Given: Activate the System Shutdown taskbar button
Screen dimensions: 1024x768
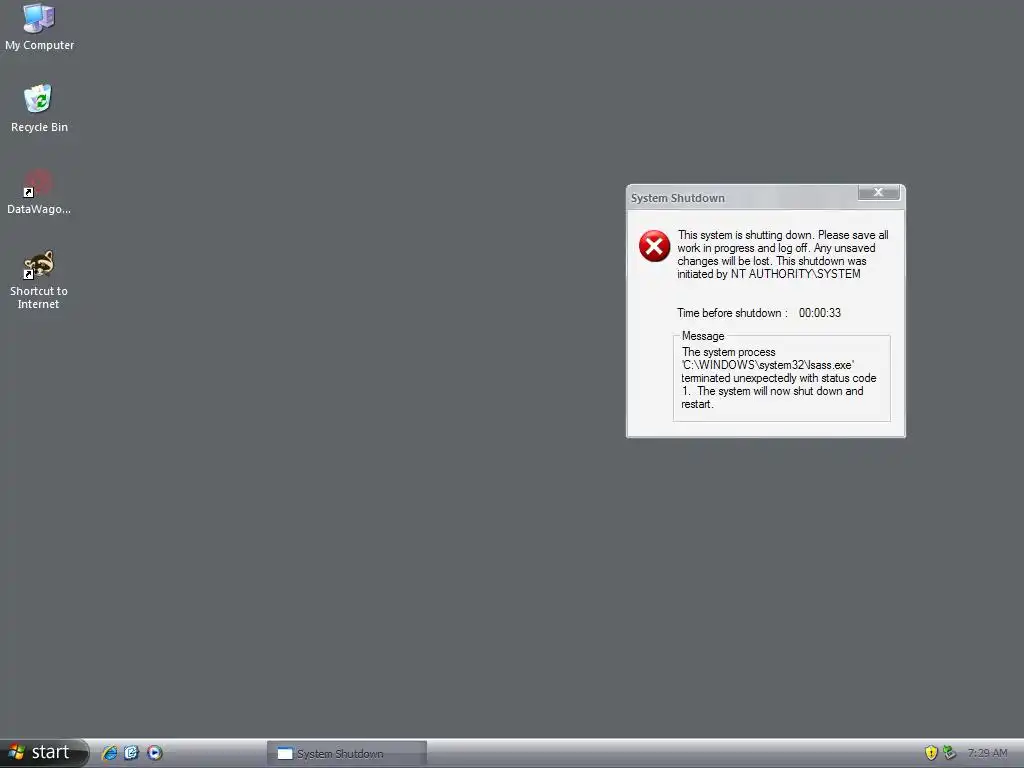Looking at the screenshot, I should point(347,754).
